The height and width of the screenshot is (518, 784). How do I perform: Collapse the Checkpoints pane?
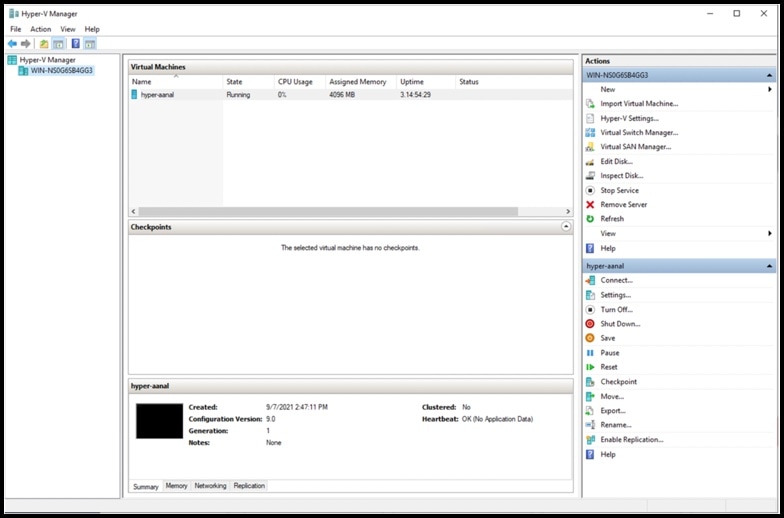(566, 227)
